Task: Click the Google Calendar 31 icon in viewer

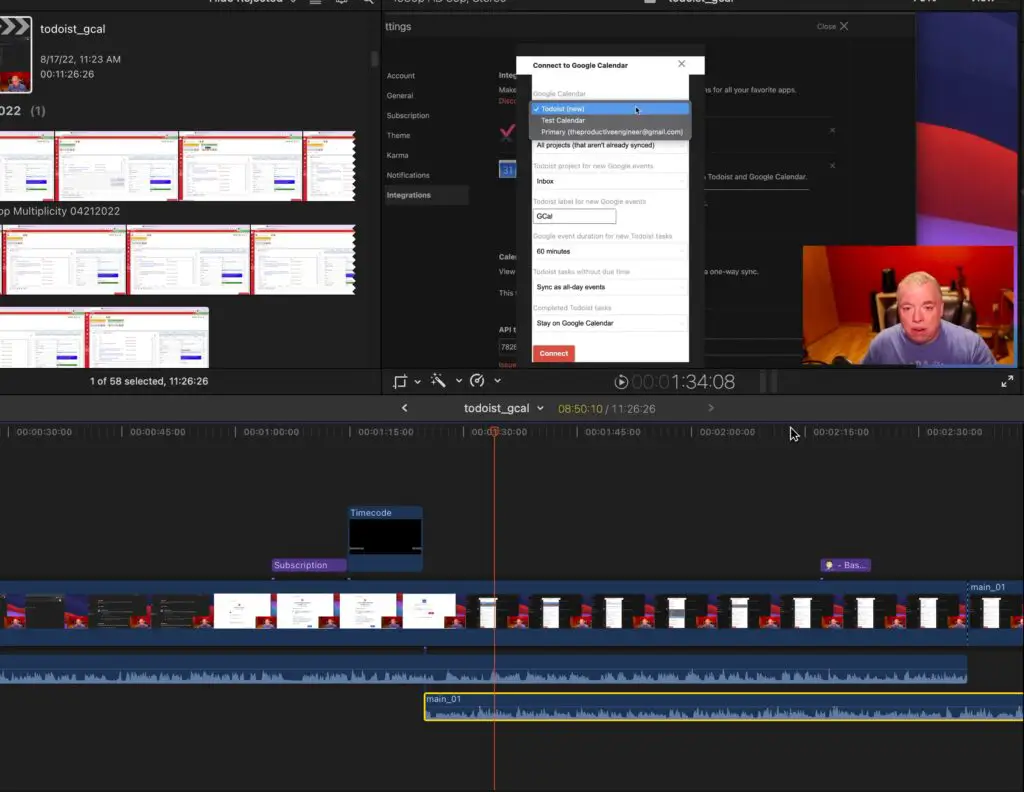Action: (507, 170)
